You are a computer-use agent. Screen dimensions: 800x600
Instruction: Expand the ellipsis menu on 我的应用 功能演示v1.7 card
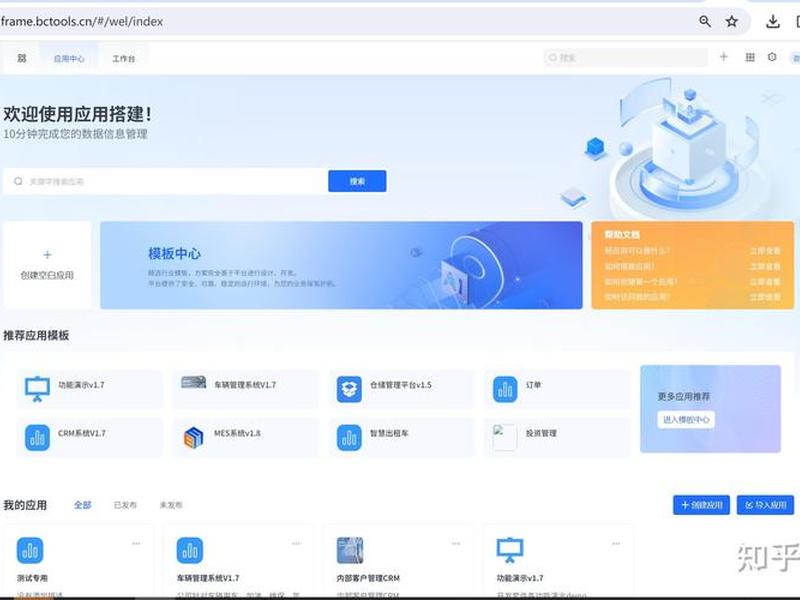click(616, 544)
